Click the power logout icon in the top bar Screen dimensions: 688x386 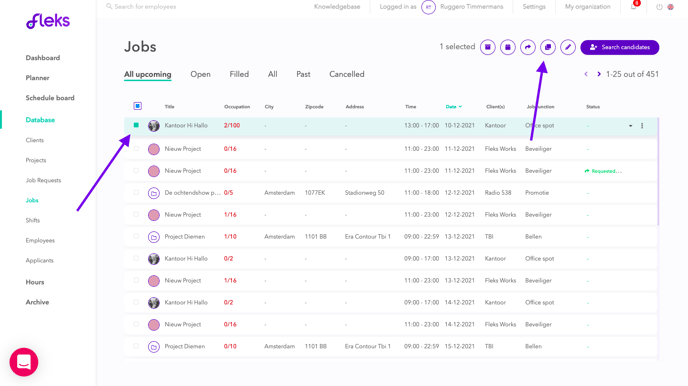tap(659, 7)
